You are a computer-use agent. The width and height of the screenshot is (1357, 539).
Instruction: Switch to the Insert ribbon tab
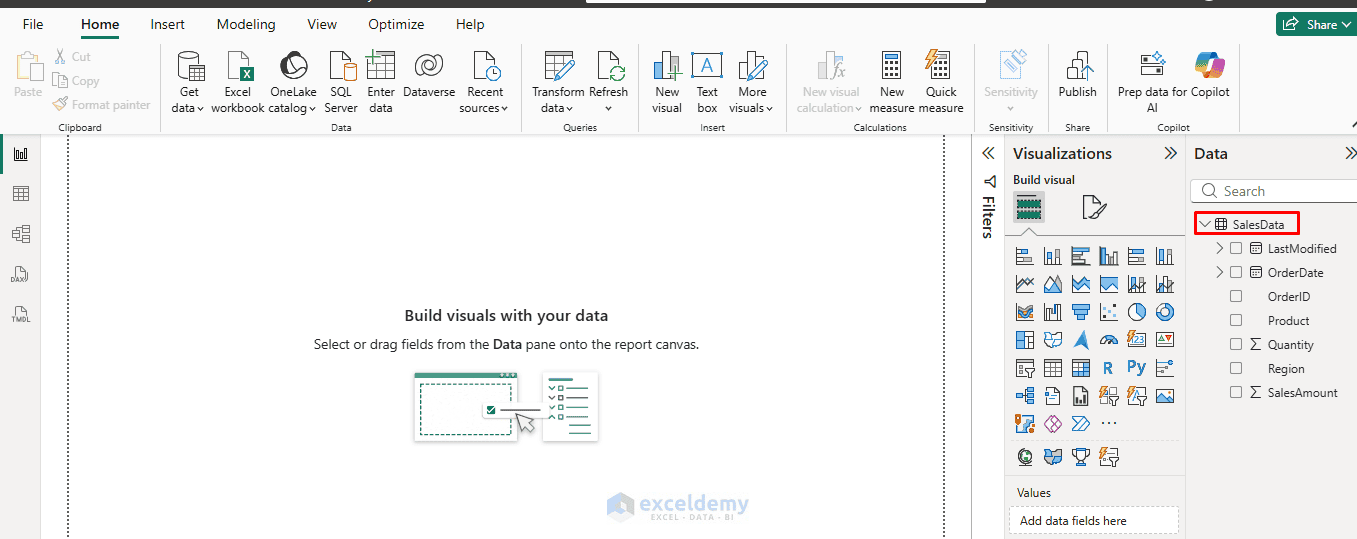click(168, 24)
